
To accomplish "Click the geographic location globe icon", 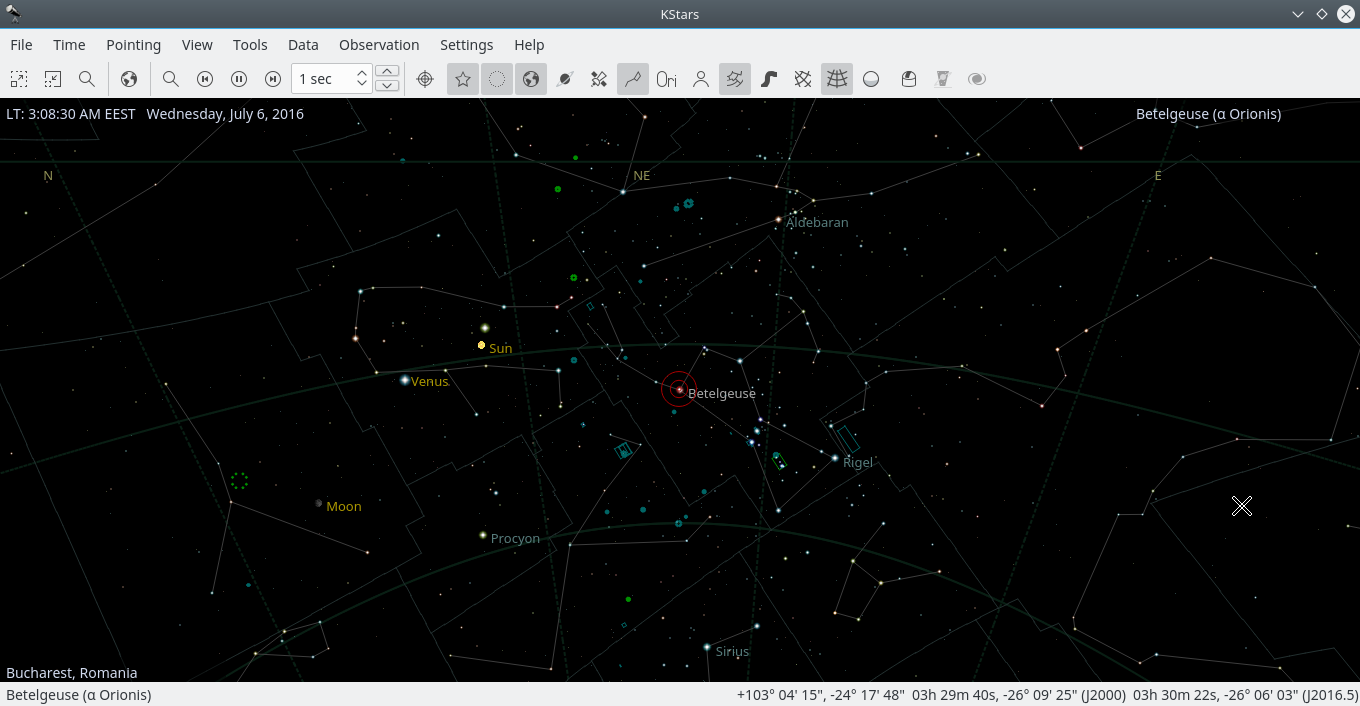I will point(129,79).
